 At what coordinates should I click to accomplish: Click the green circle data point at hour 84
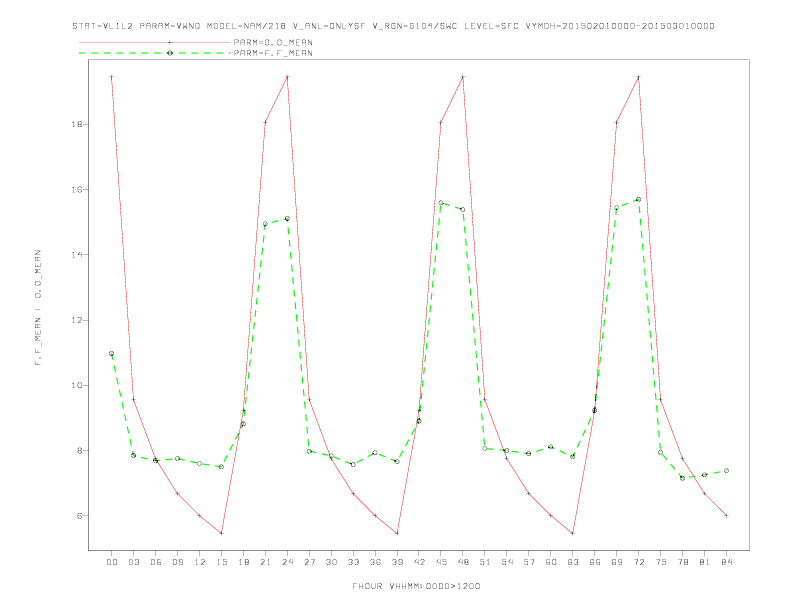tap(726, 471)
